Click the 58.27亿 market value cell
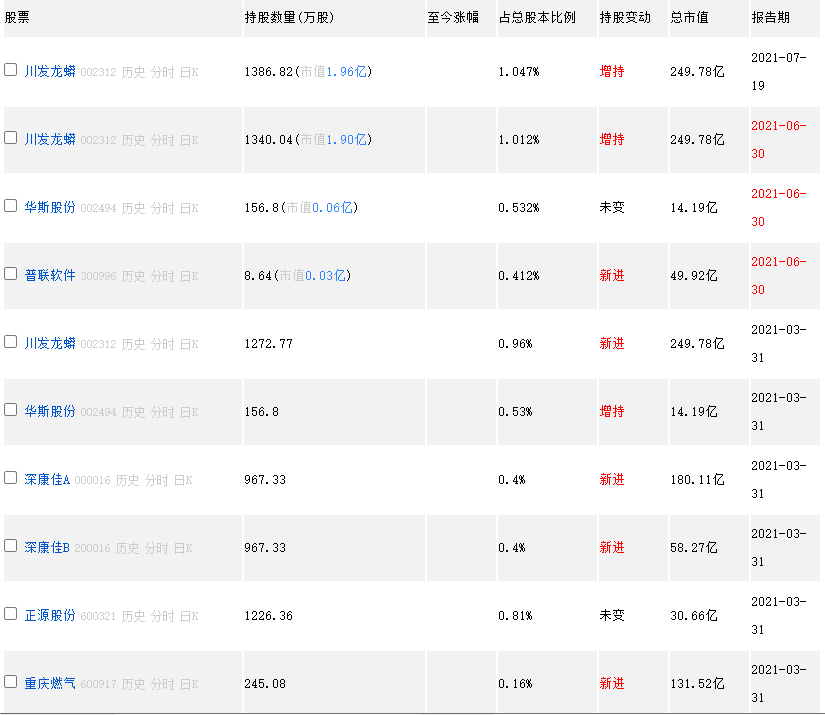This screenshot has height=715, width=825. pos(693,547)
